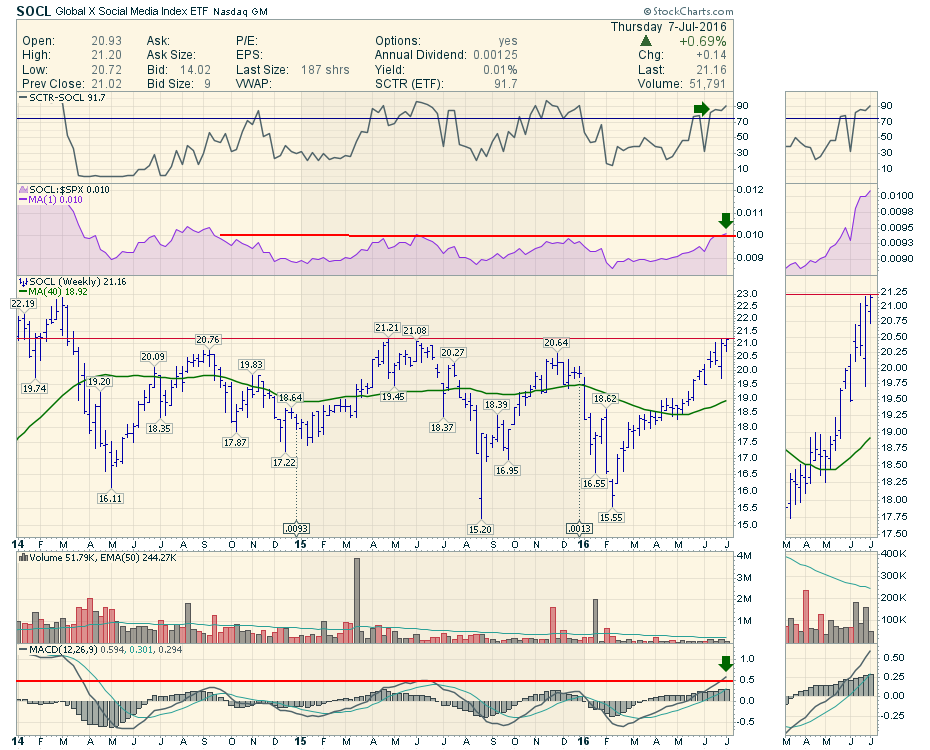Click the 21.21 price peak label
Viewport: 930px width, 750px height.
click(x=387, y=328)
